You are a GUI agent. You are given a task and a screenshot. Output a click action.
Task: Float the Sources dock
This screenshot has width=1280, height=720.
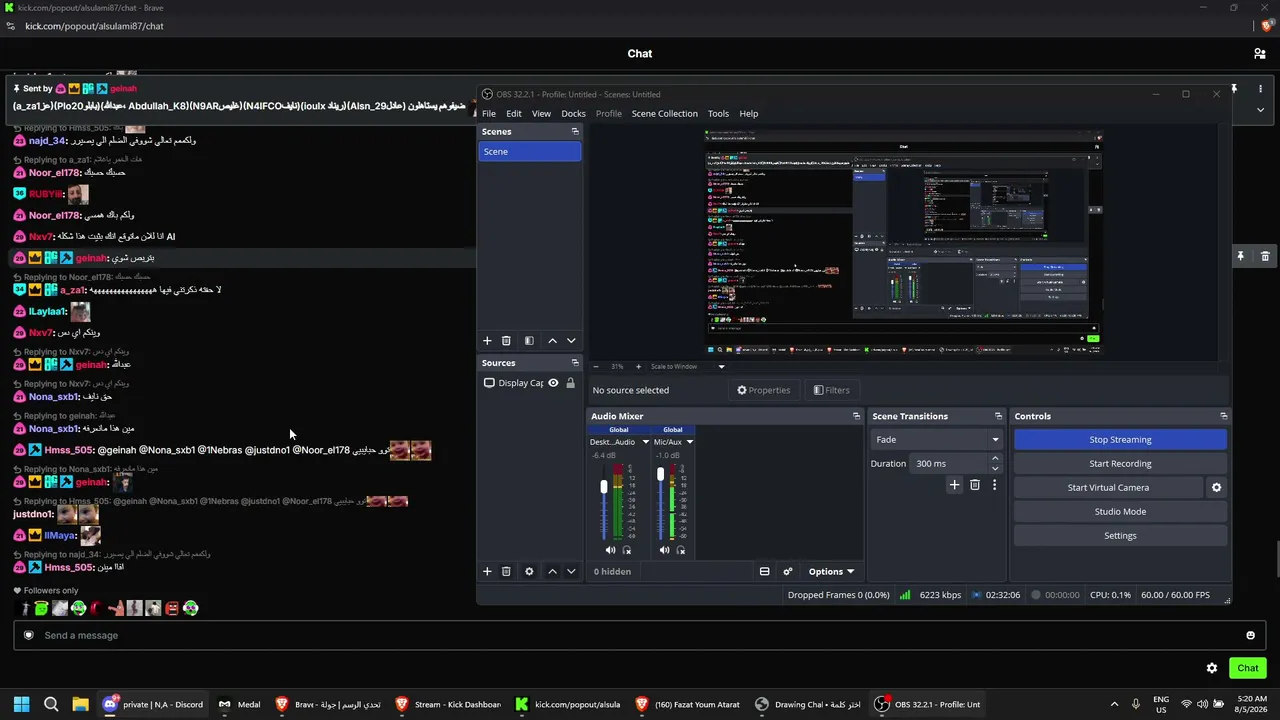coord(575,363)
